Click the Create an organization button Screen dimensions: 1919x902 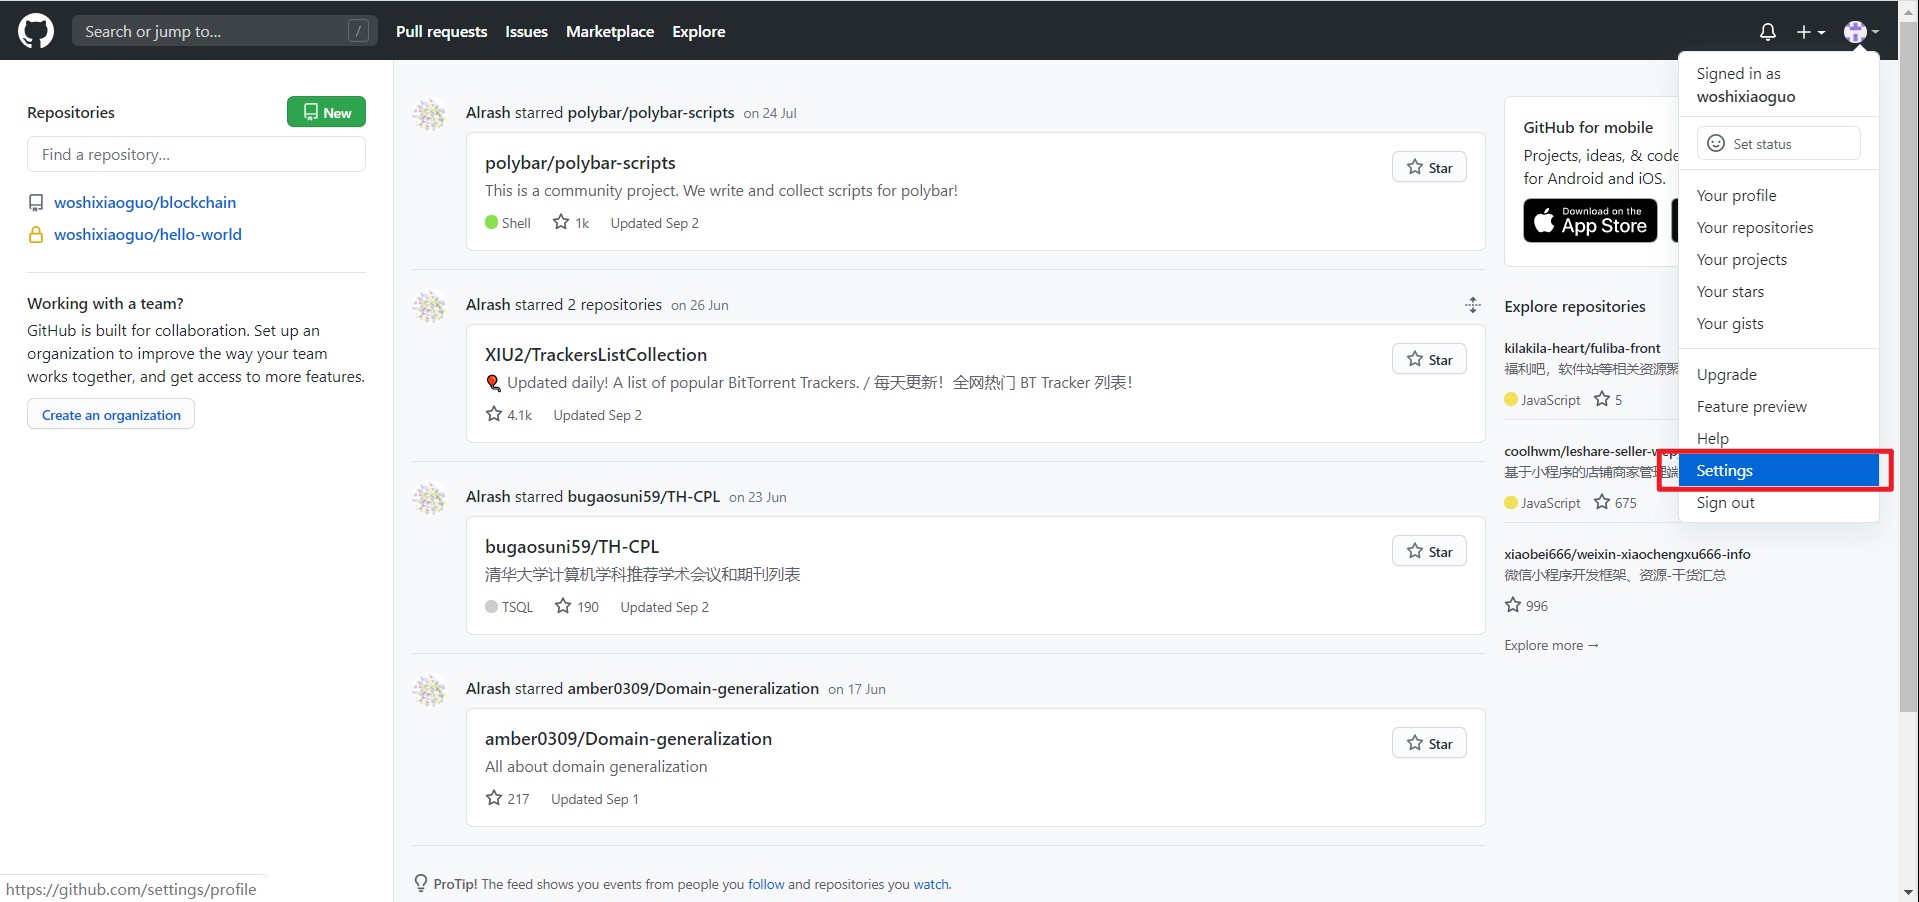coord(111,415)
